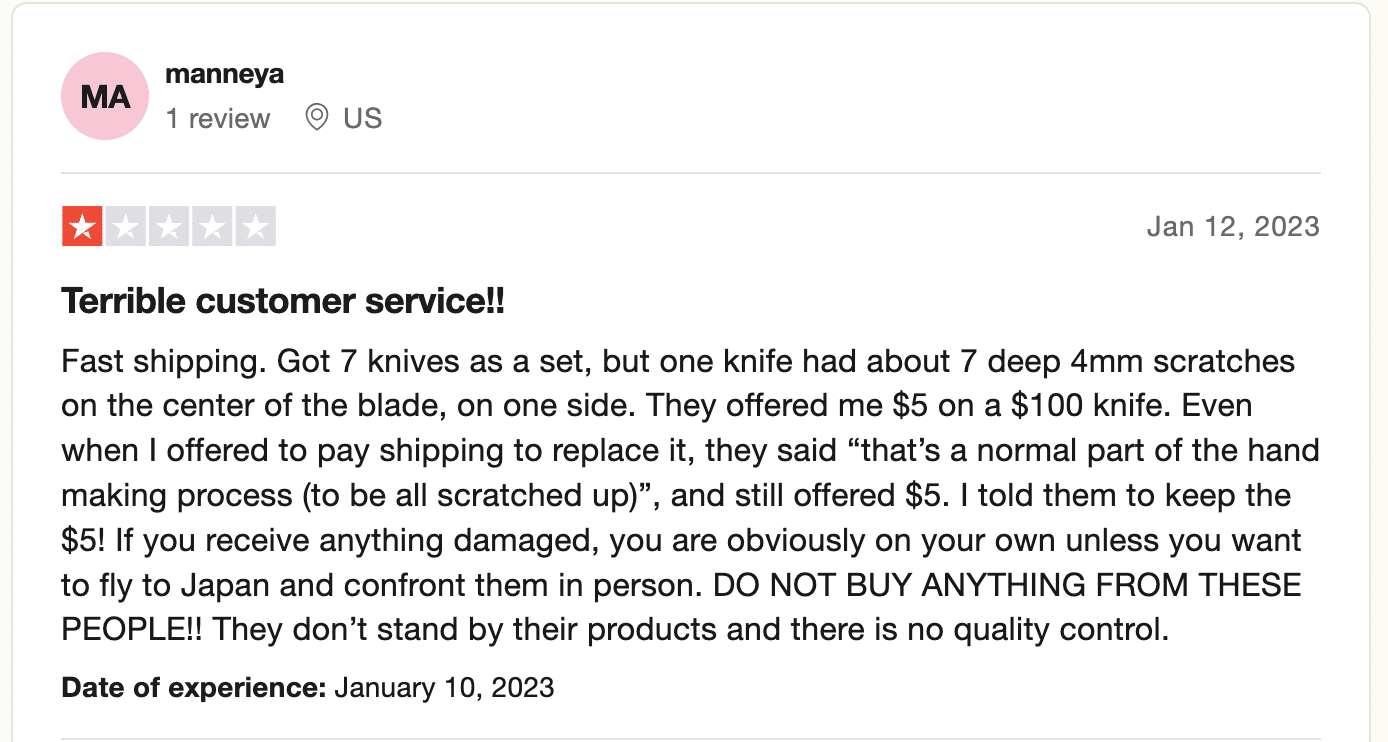Click the second gray rating star
This screenshot has height=742, width=1388.
[126, 227]
